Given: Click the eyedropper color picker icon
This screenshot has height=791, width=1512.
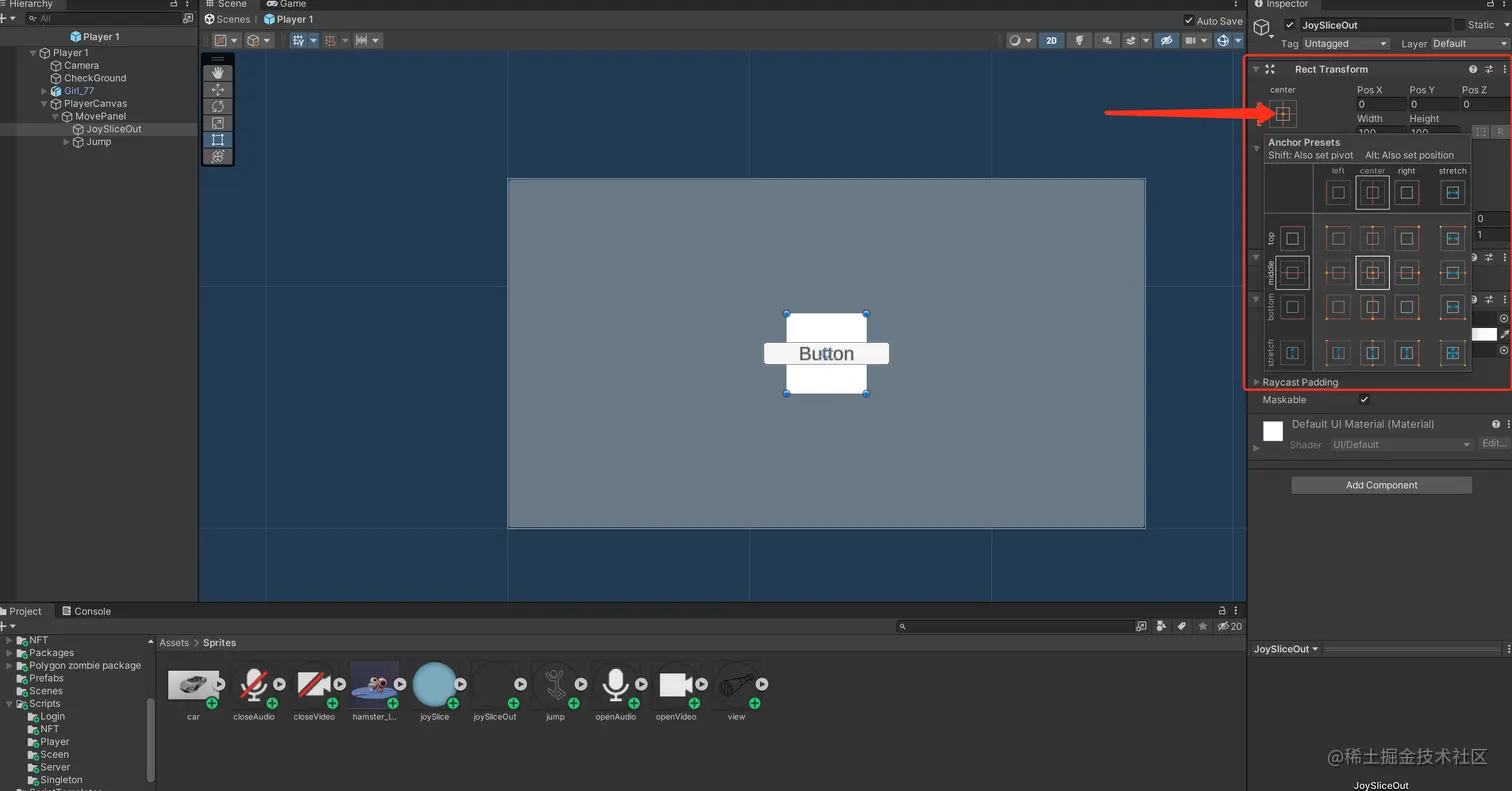Looking at the screenshot, I should click(x=1505, y=334).
